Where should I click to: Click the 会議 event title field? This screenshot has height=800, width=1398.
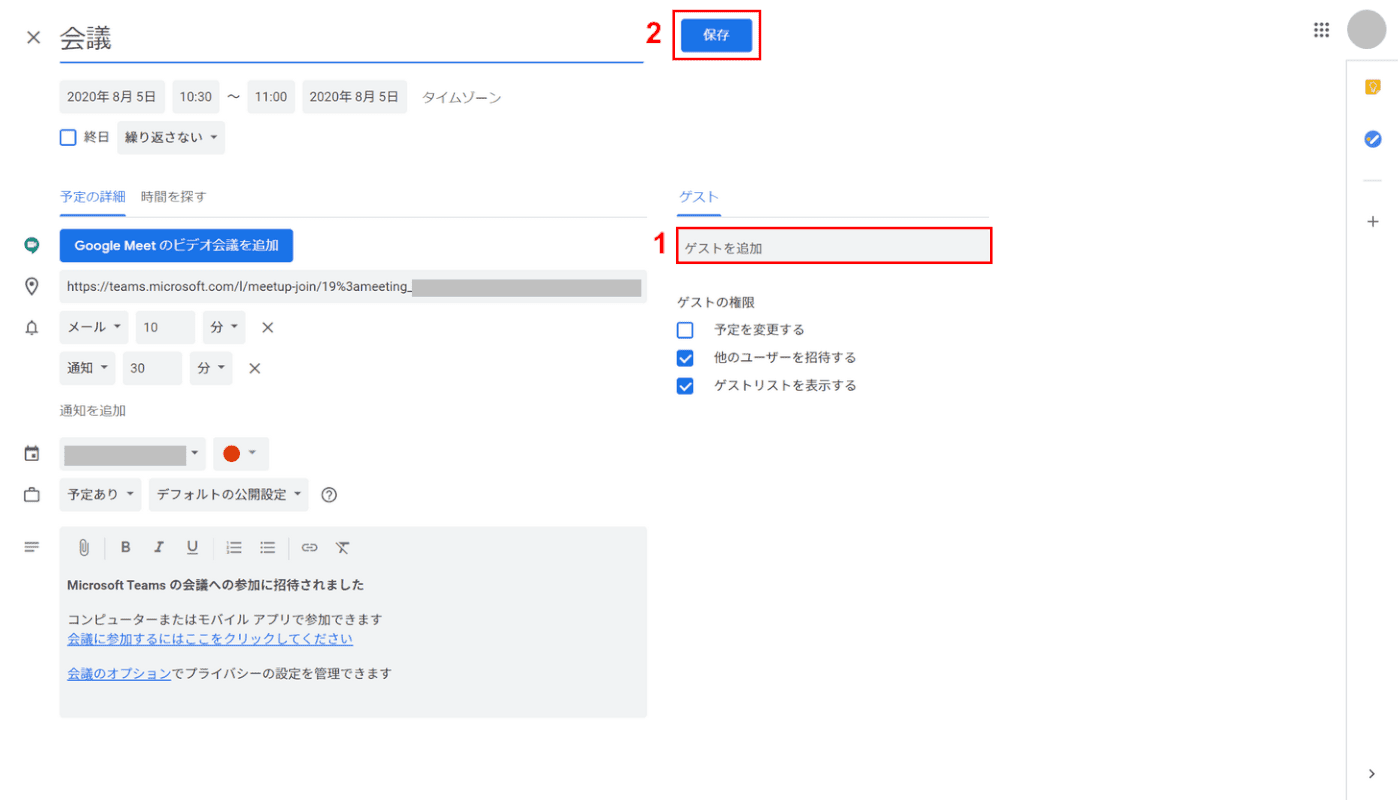tap(351, 39)
